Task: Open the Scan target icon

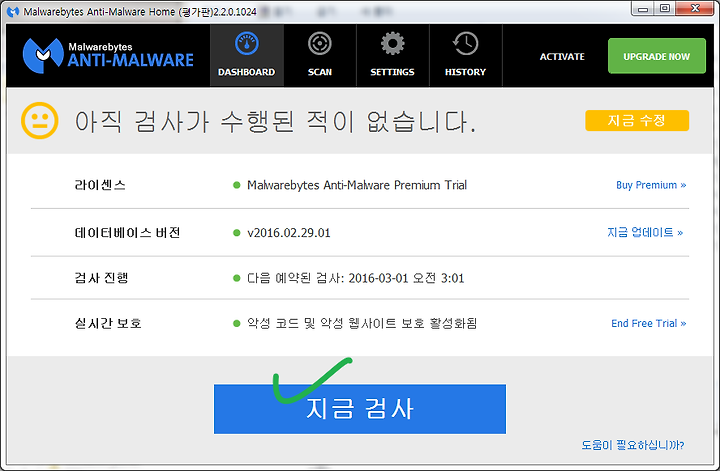Action: pos(320,44)
